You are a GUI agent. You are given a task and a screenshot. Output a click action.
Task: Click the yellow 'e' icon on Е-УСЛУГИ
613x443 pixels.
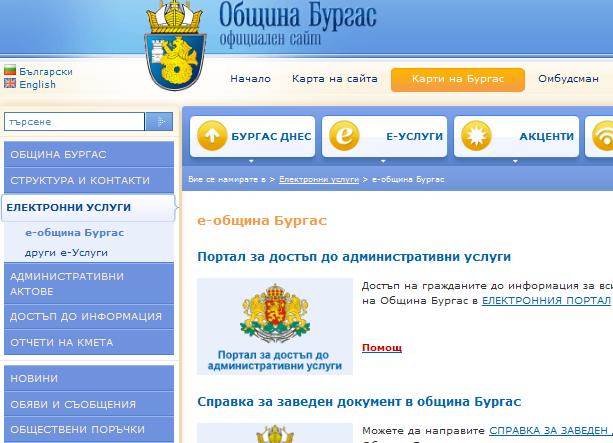pos(344,136)
